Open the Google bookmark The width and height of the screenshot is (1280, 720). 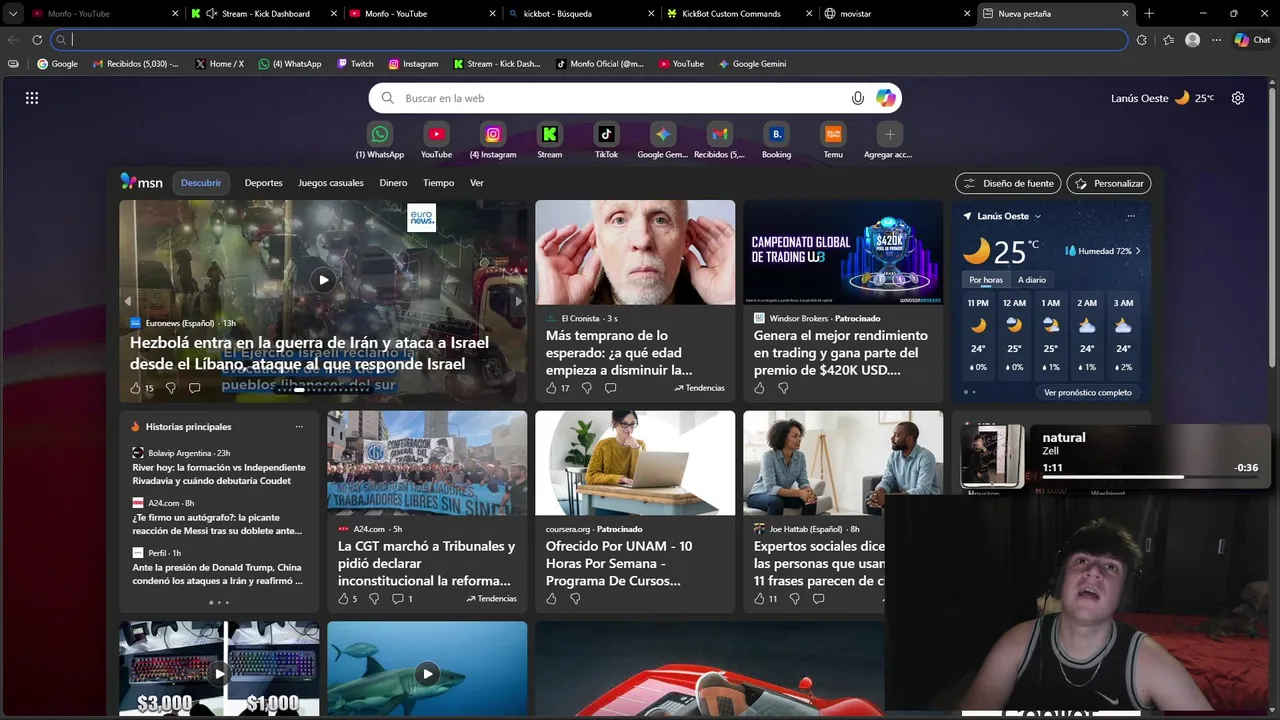57,64
